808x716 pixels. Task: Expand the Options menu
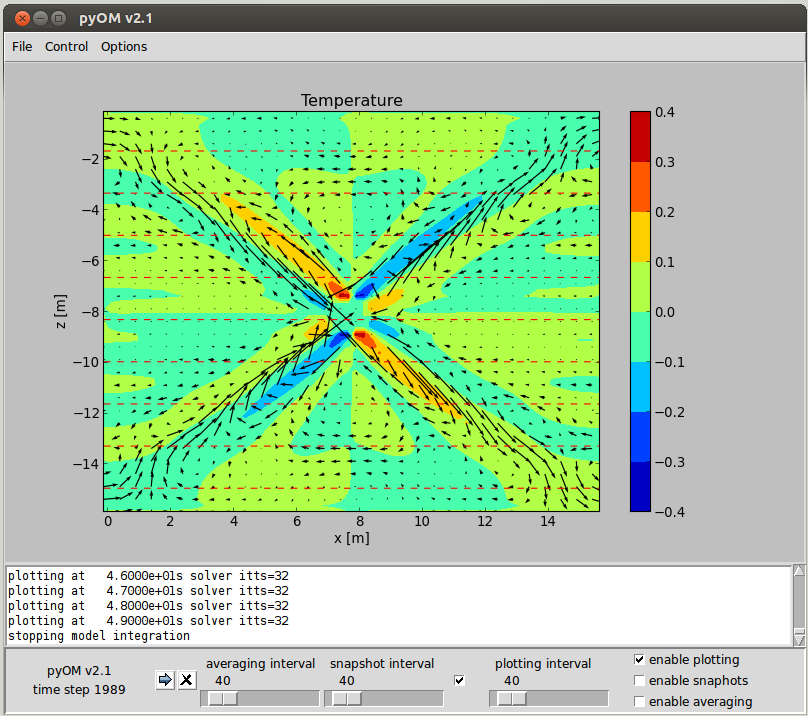[x=124, y=46]
